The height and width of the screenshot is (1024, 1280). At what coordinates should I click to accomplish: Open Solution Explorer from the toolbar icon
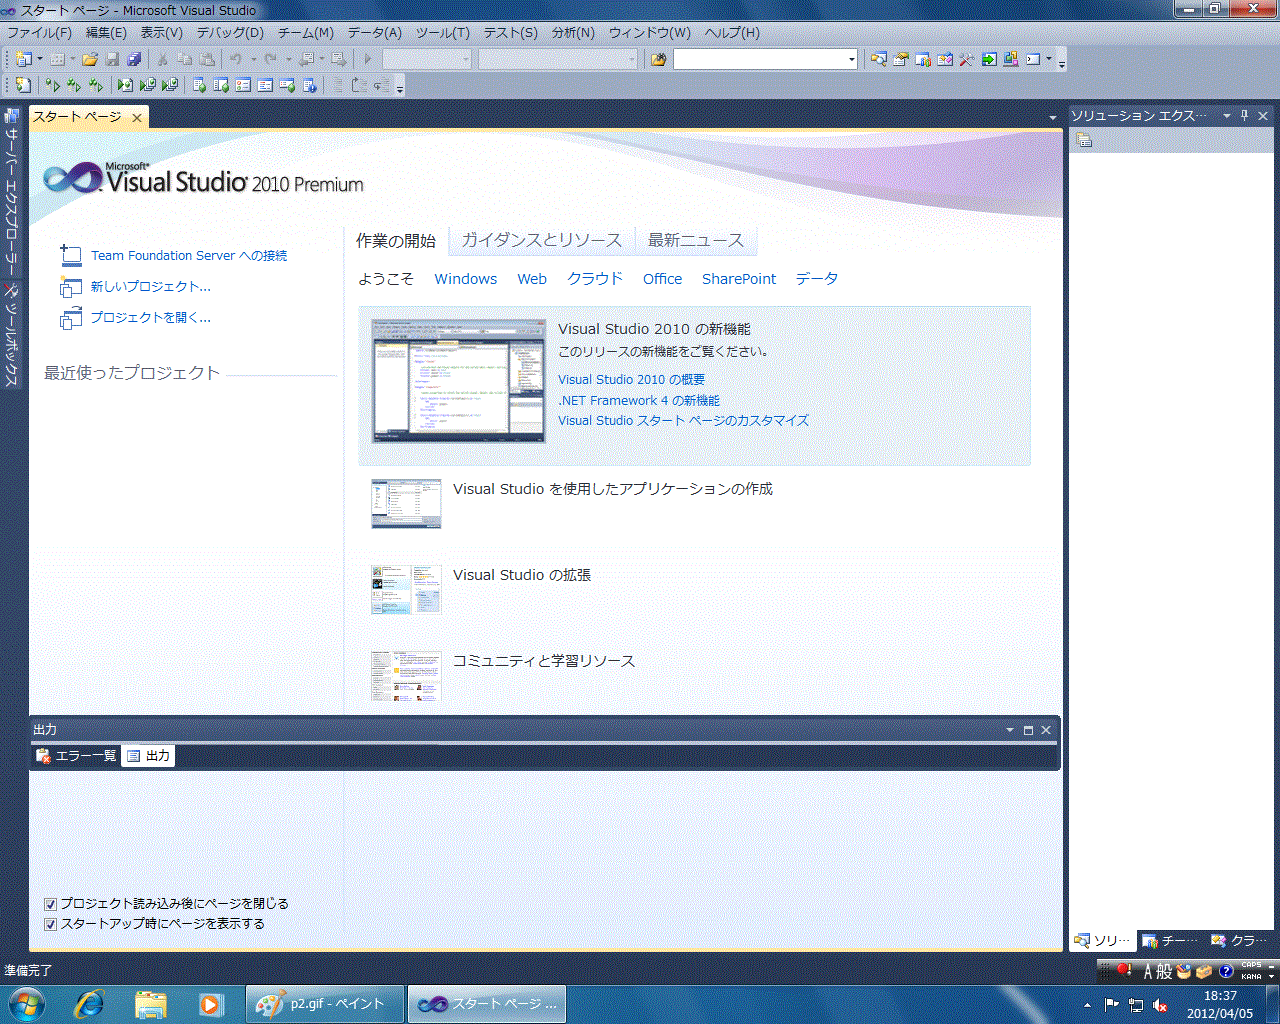[879, 60]
